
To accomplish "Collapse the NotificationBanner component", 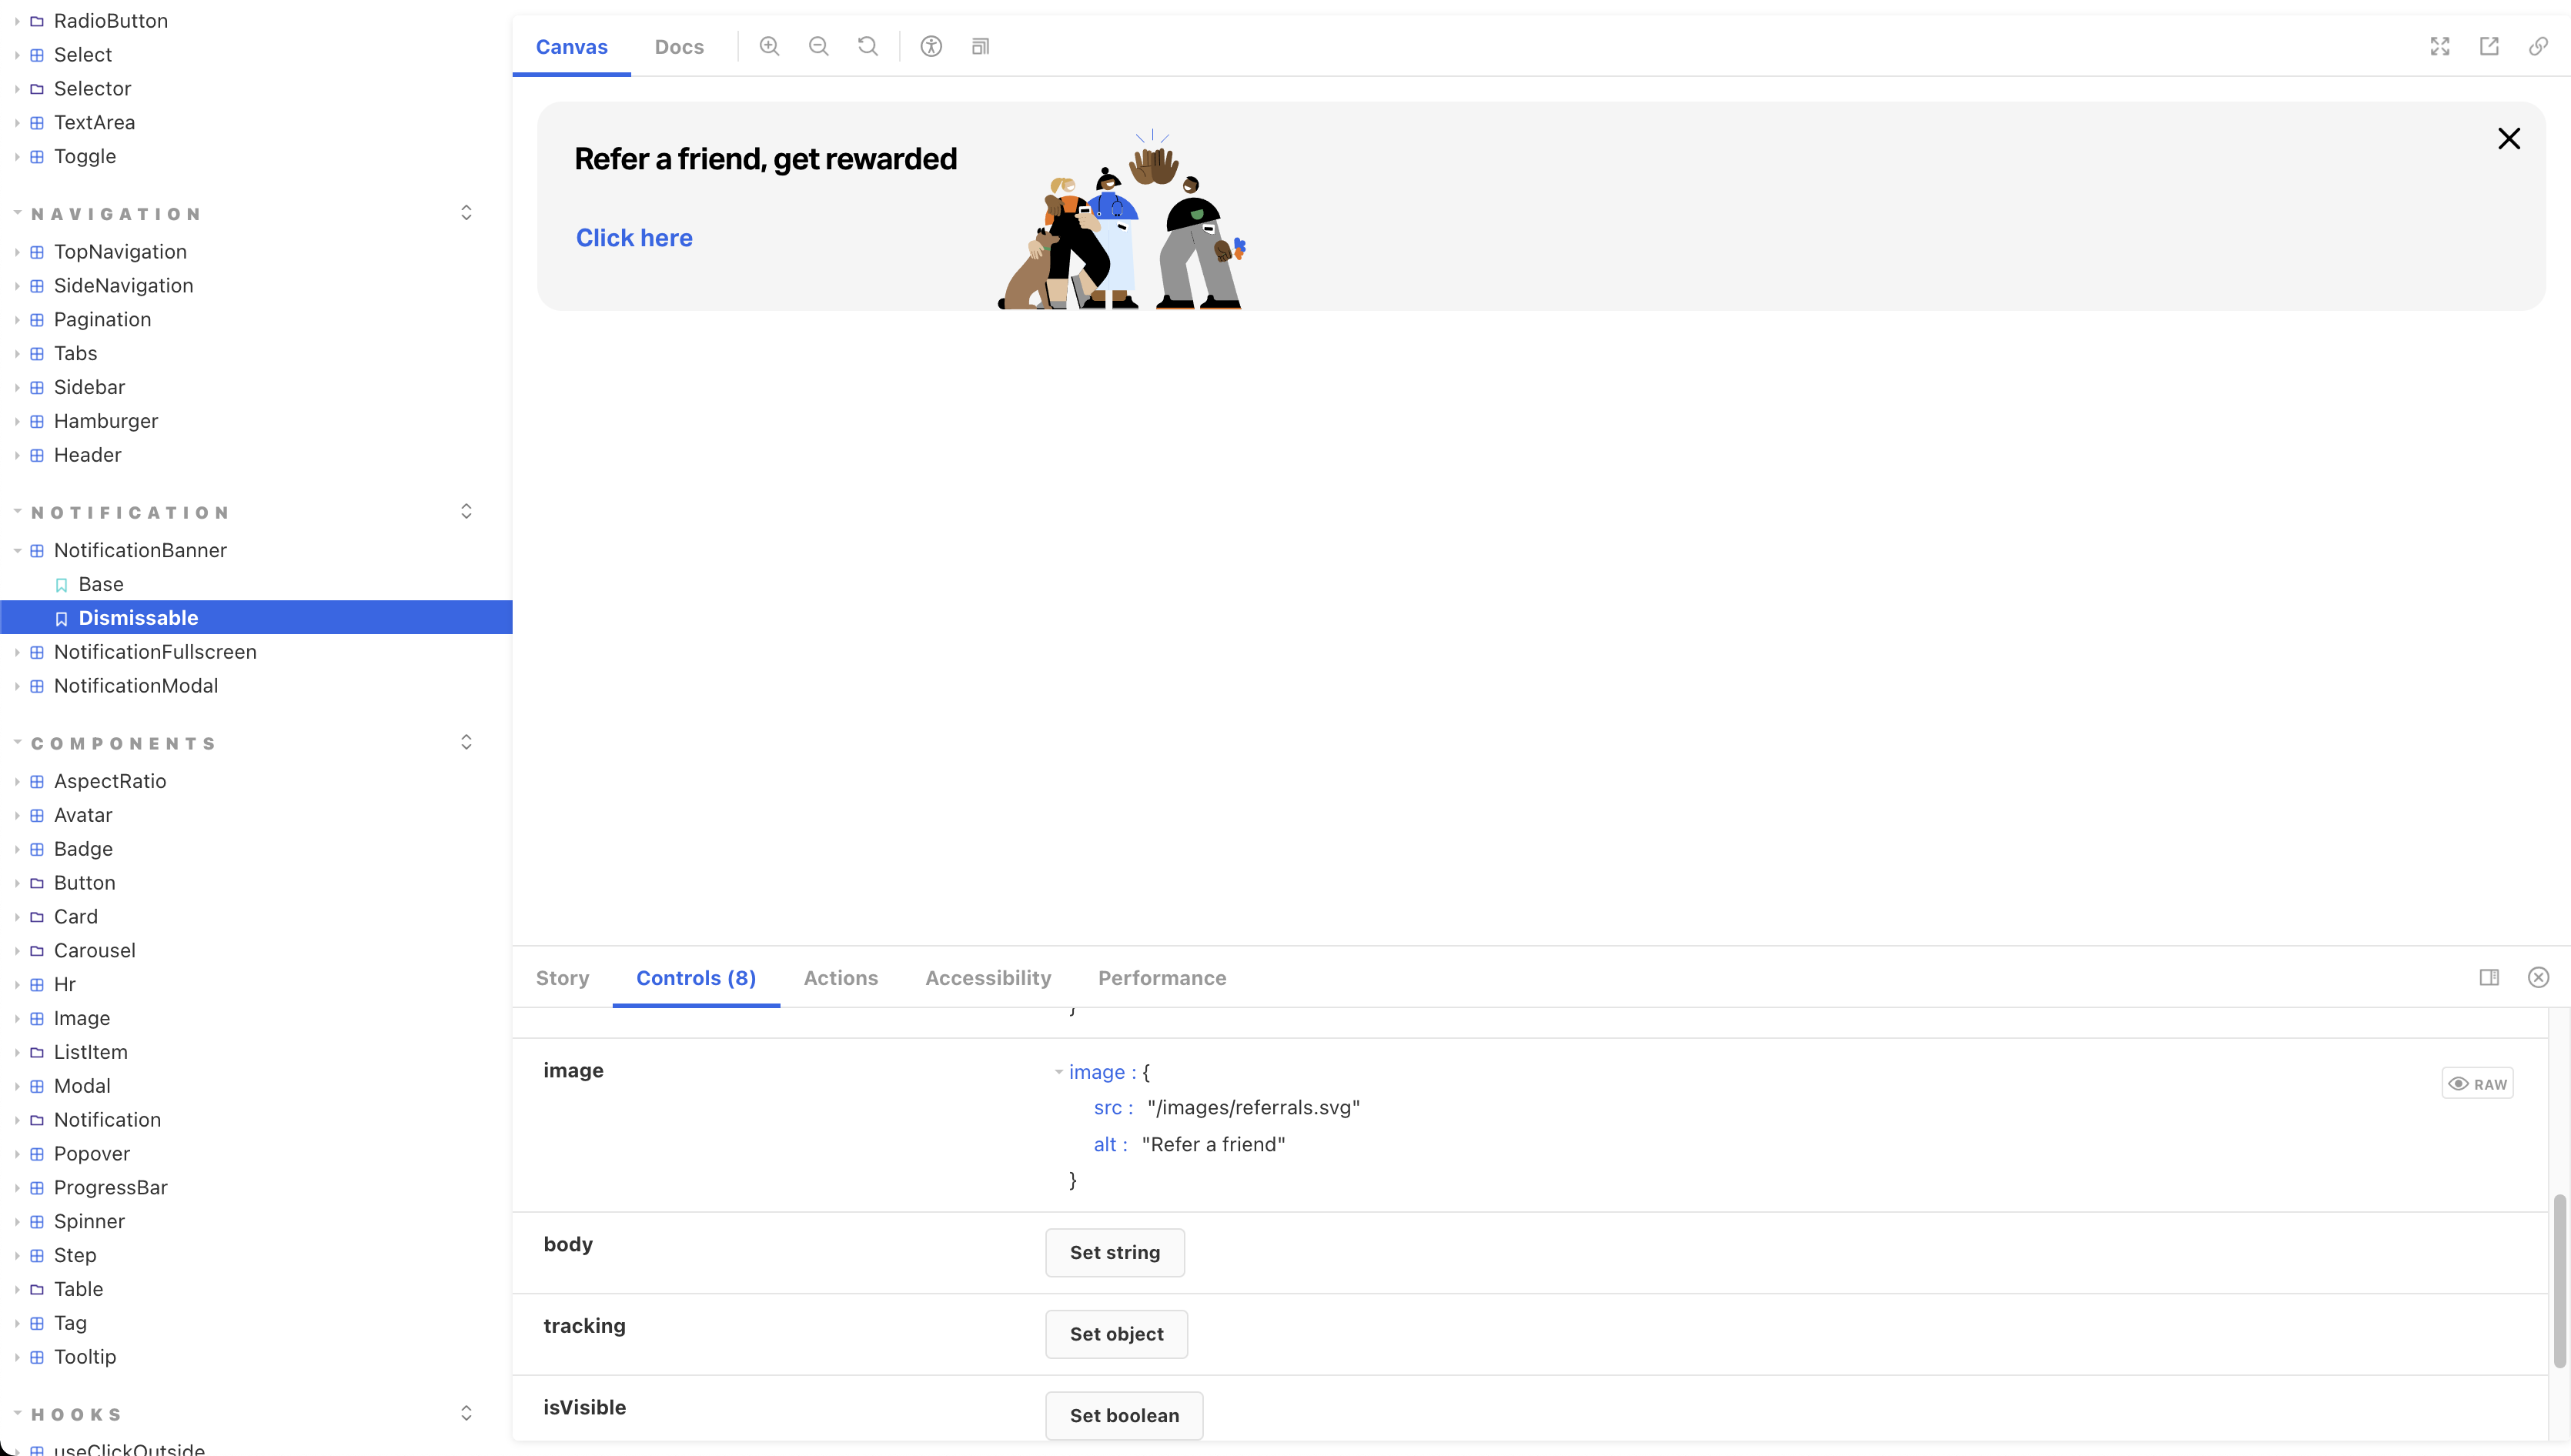I will pos(17,550).
